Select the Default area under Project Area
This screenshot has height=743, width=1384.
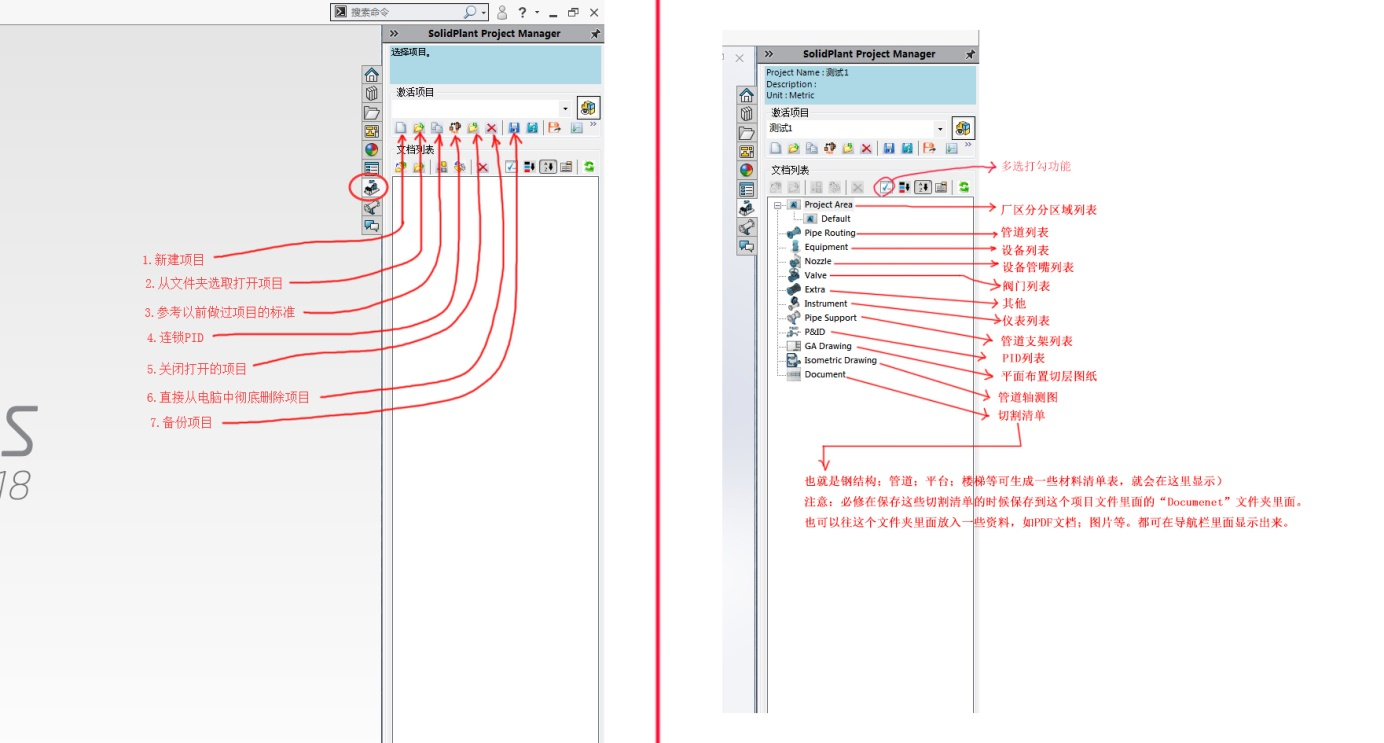(835, 219)
